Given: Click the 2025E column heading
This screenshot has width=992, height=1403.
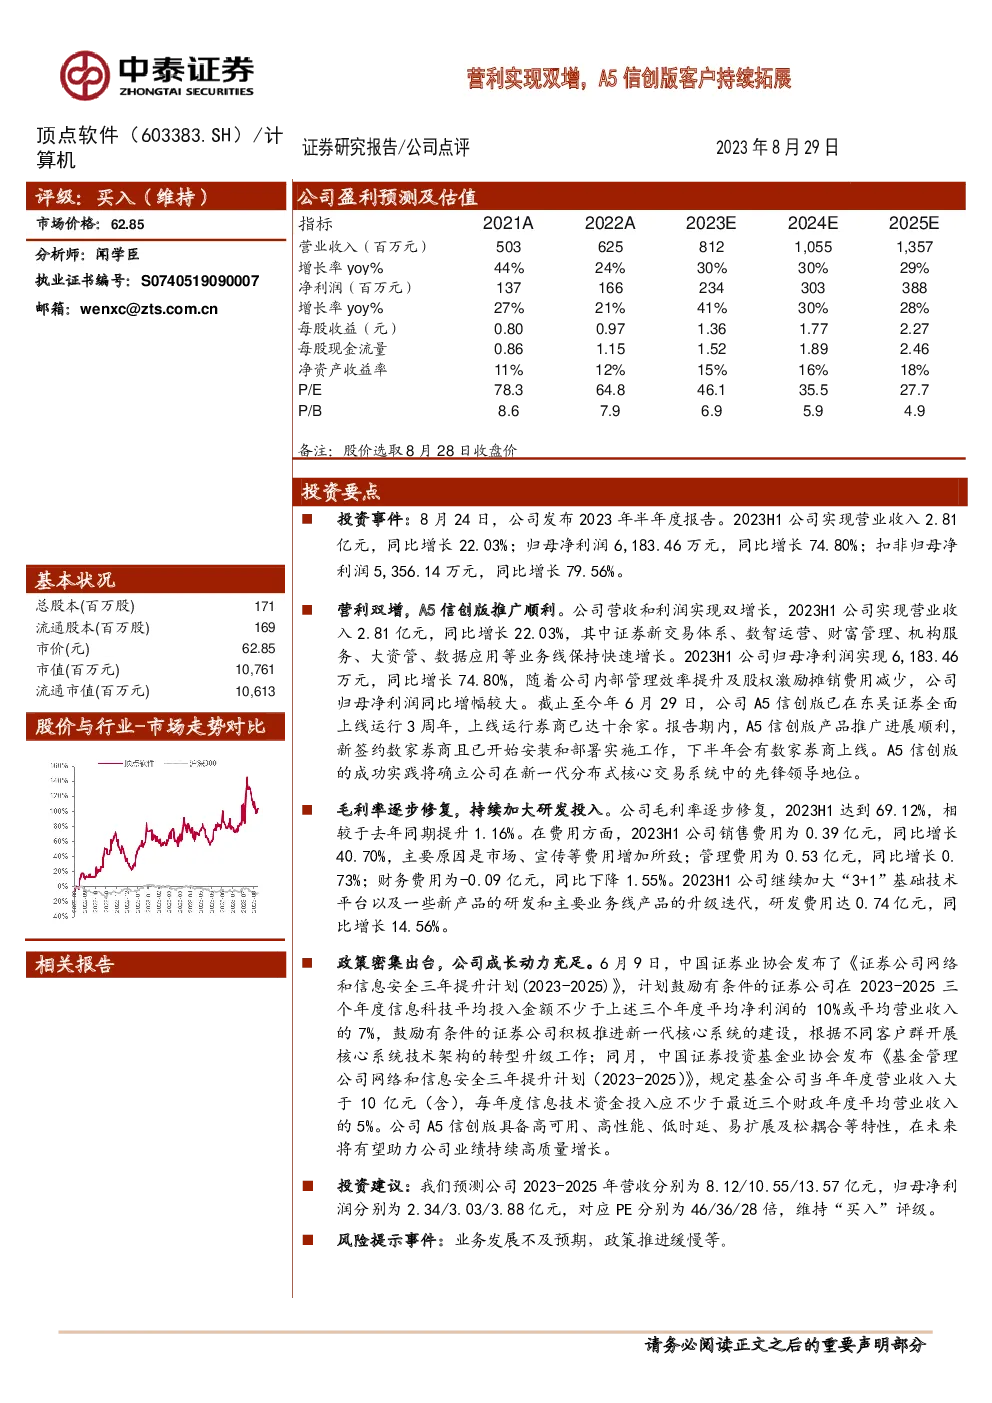Looking at the screenshot, I should coord(914,223).
